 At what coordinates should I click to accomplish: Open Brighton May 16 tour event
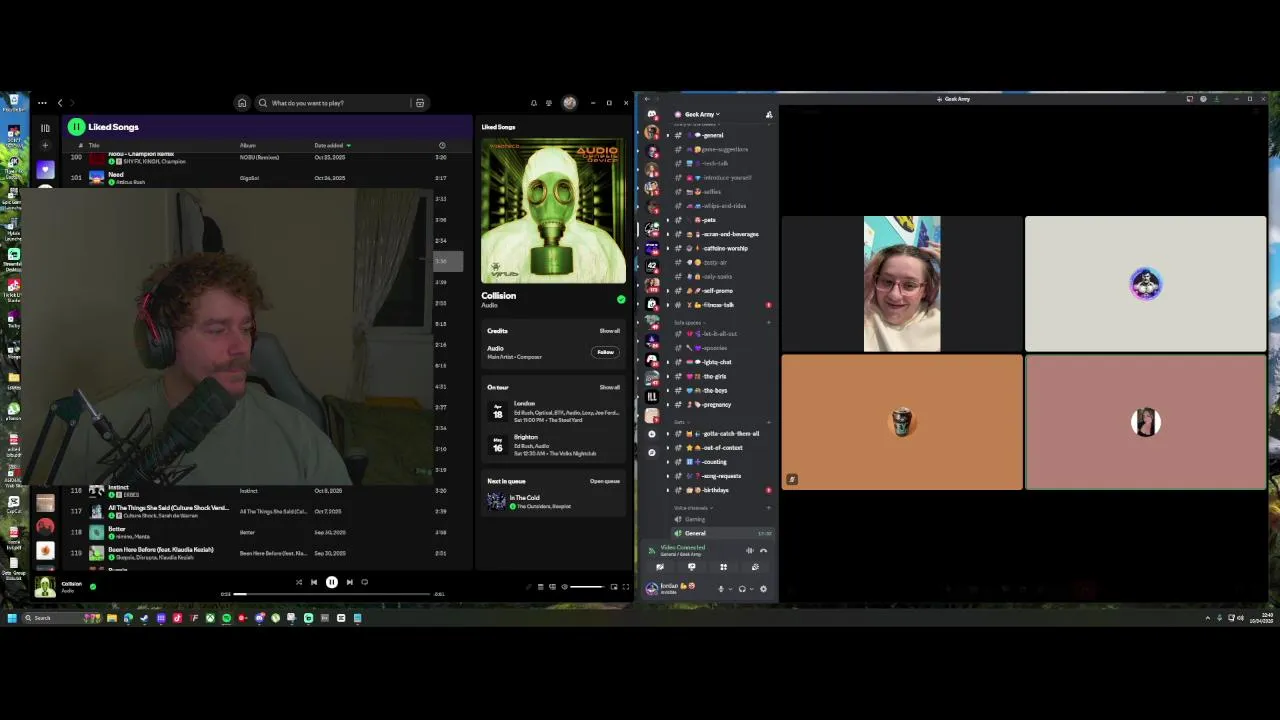554,445
